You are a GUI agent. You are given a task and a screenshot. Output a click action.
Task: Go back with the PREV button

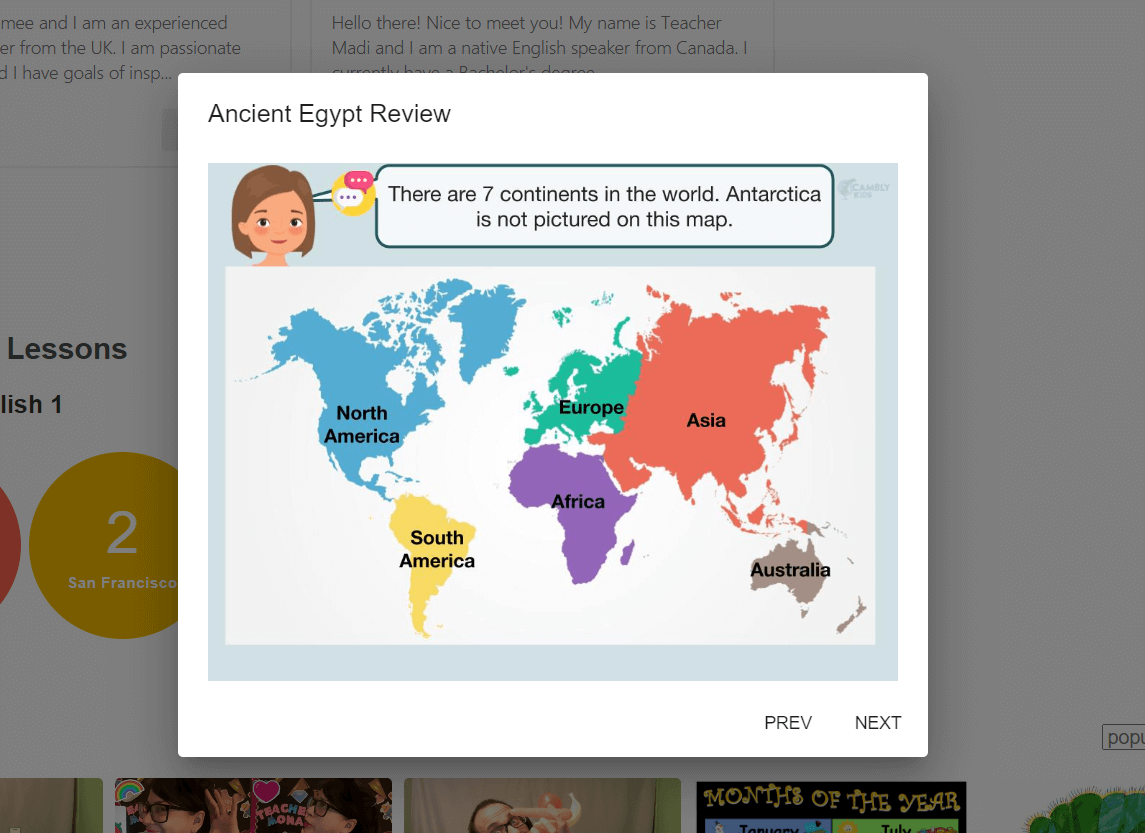[788, 723]
